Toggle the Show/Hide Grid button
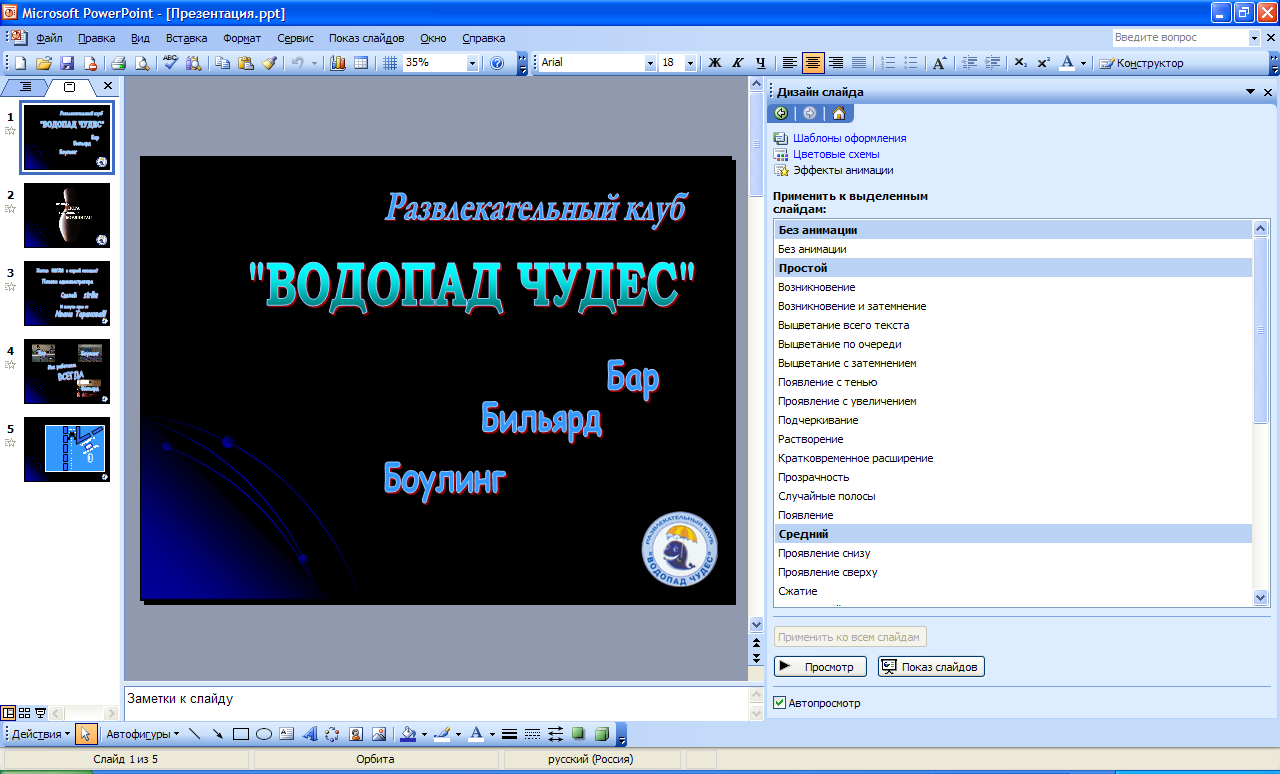Screen dimensions: 1280x774 [x=390, y=63]
